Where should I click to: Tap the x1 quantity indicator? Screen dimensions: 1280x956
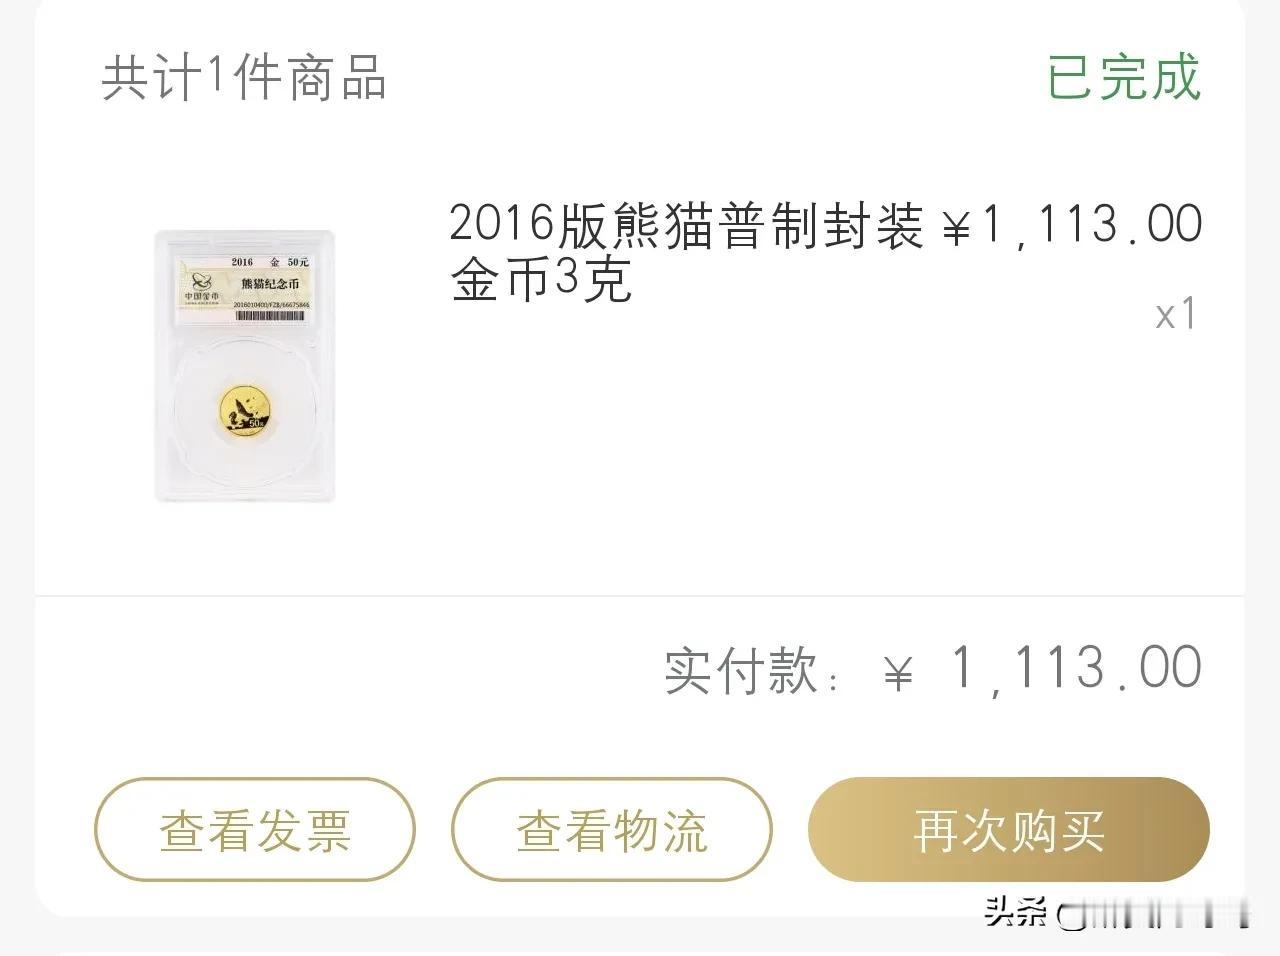1176,315
